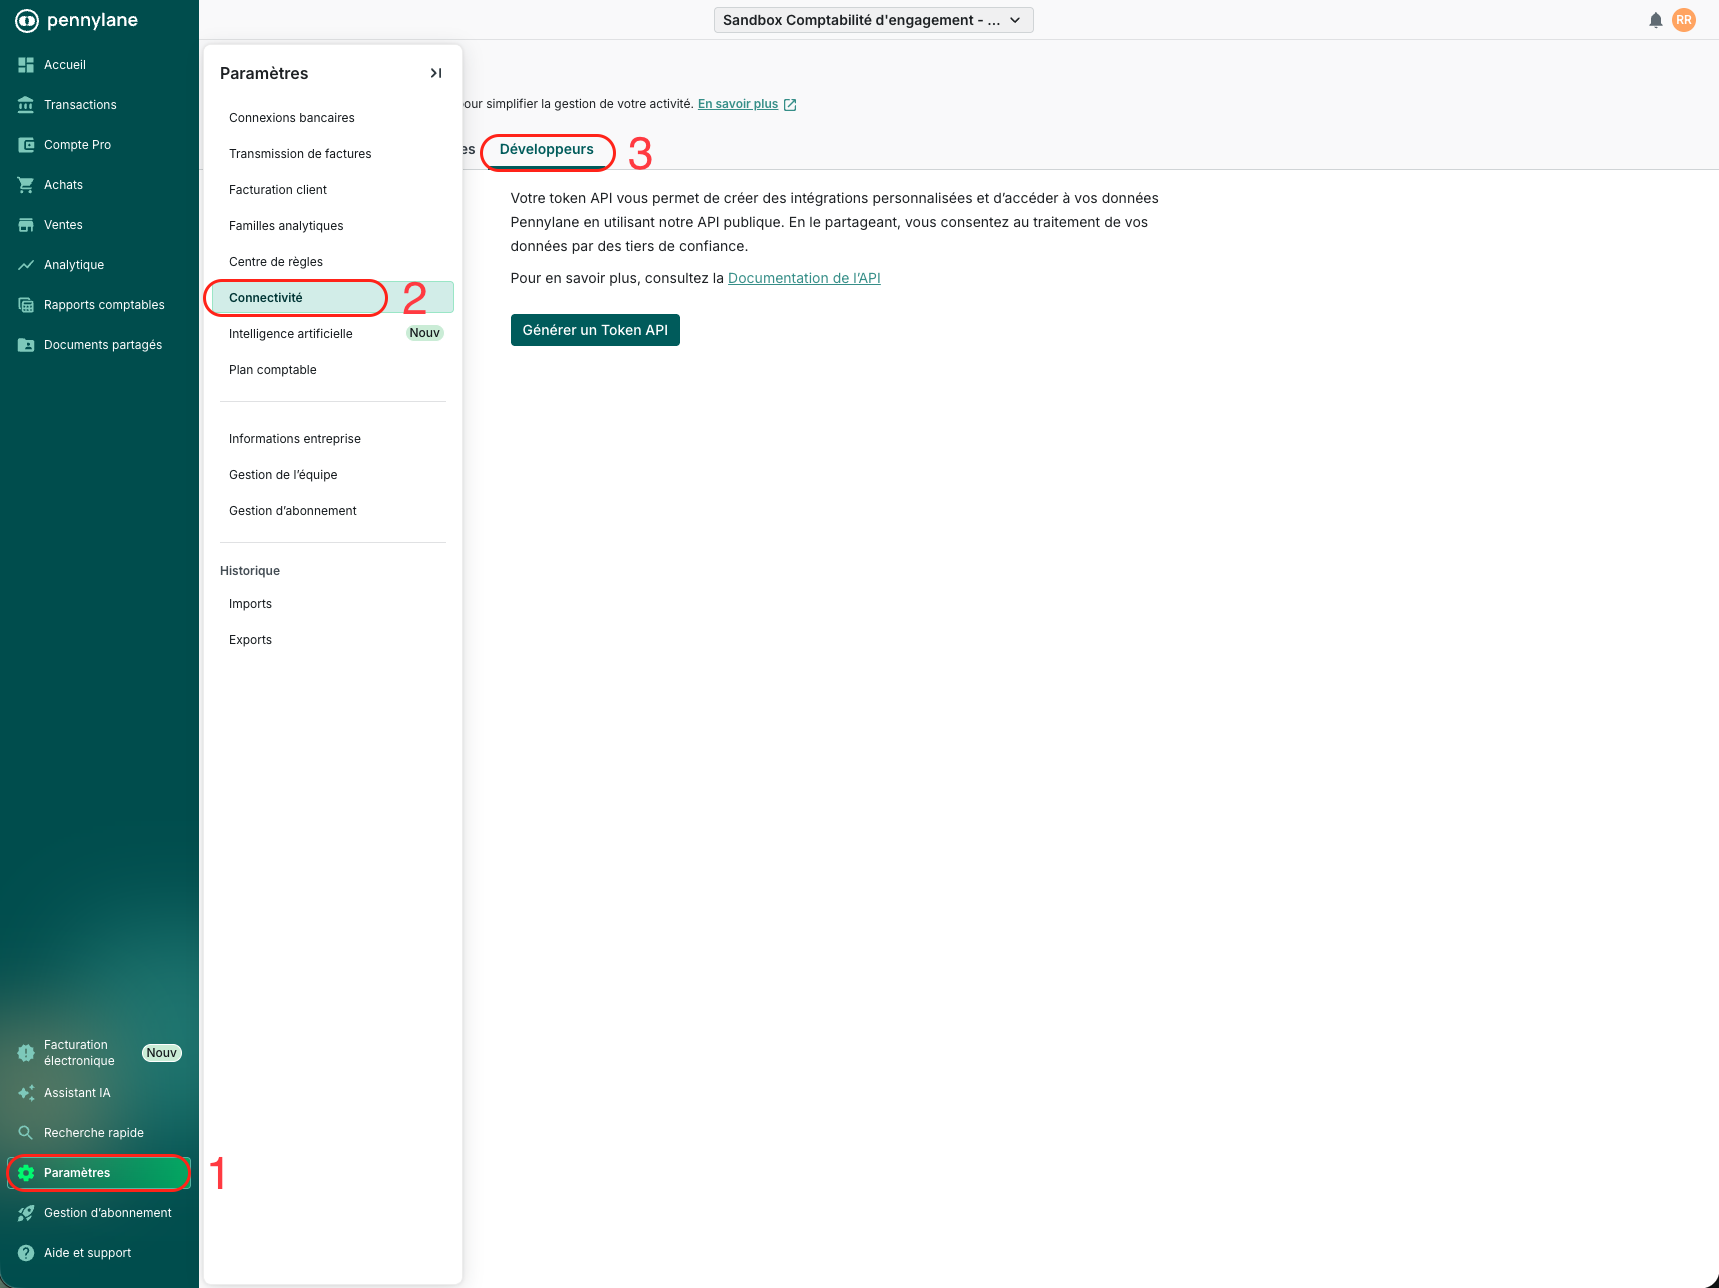1719x1288 pixels.
Task: Click the Assistant IA sparkle icon
Action: click(26, 1093)
